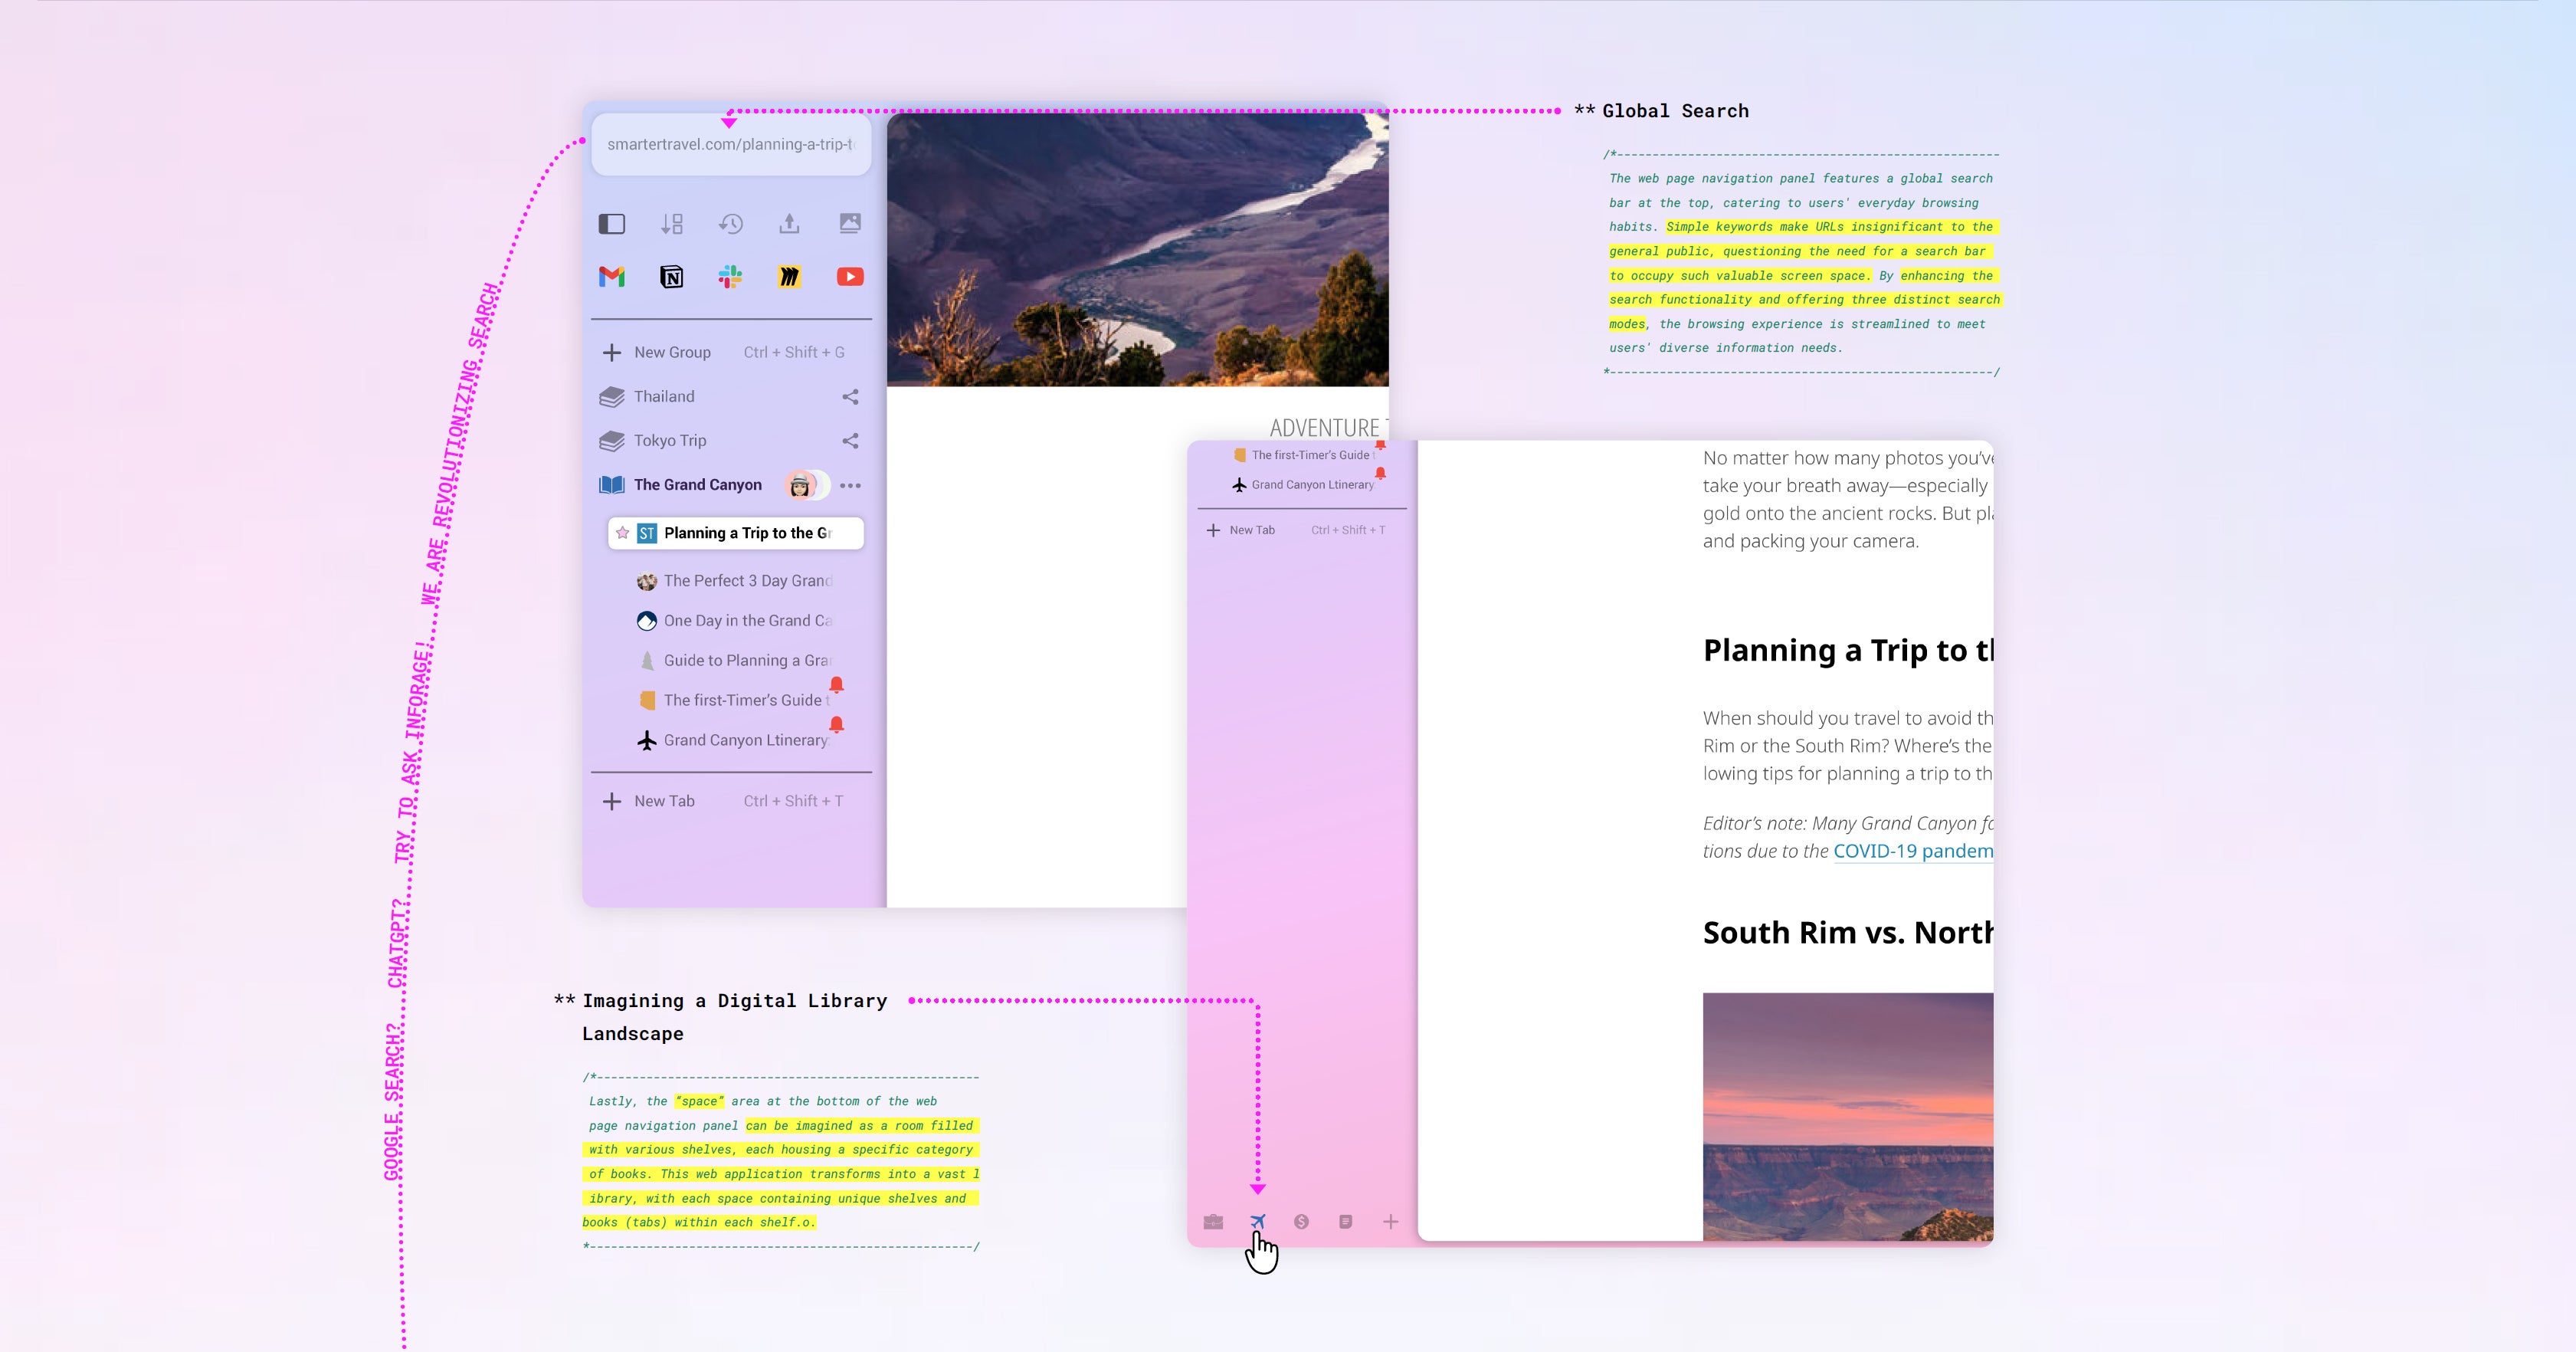This screenshot has height=1352, width=2576.
Task: Click the favicon of One Day in the Grand Ca
Action: tap(647, 621)
